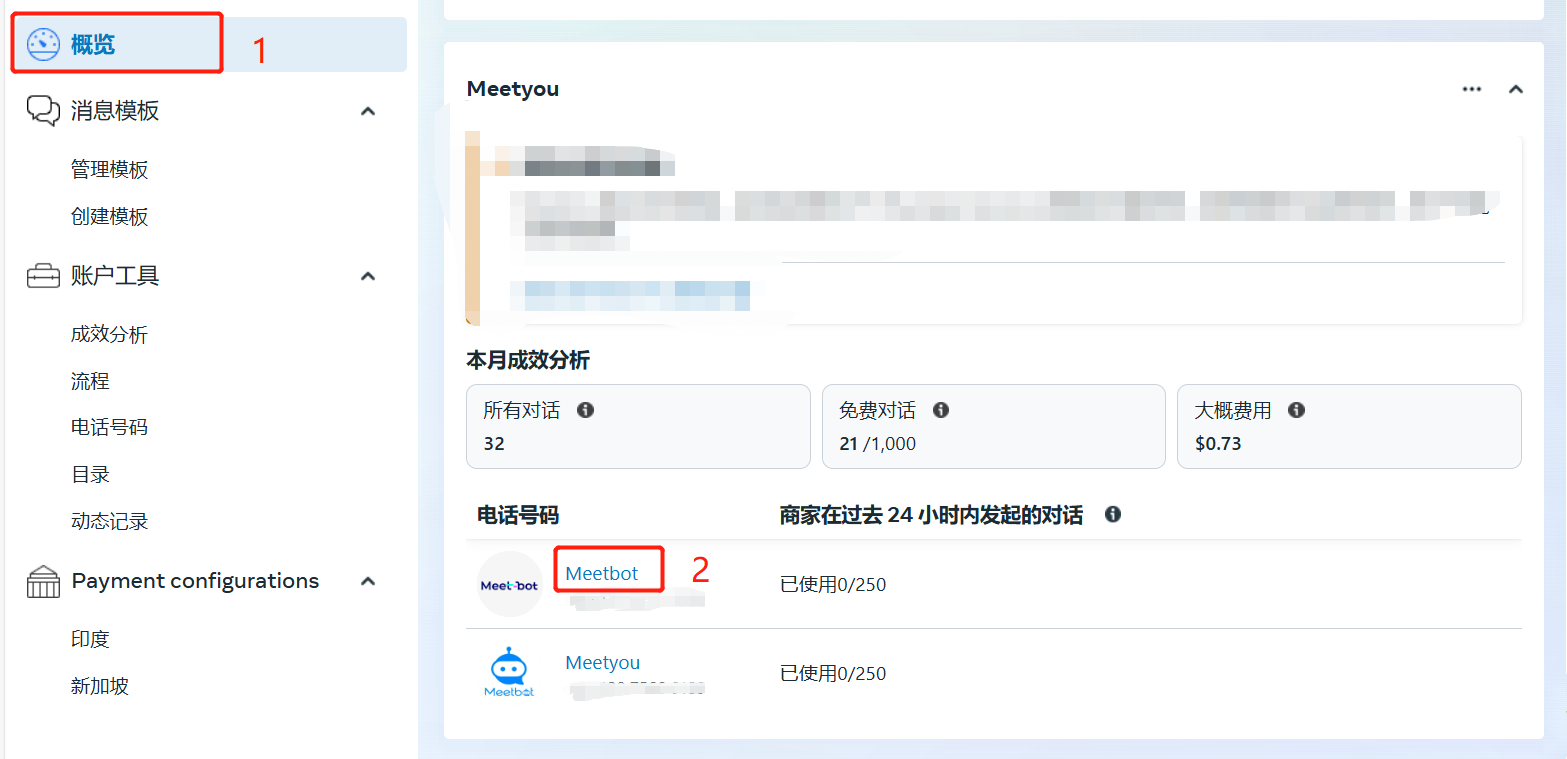Open 动态记录 in the sidebar
The width and height of the screenshot is (1567, 759).
tap(110, 521)
